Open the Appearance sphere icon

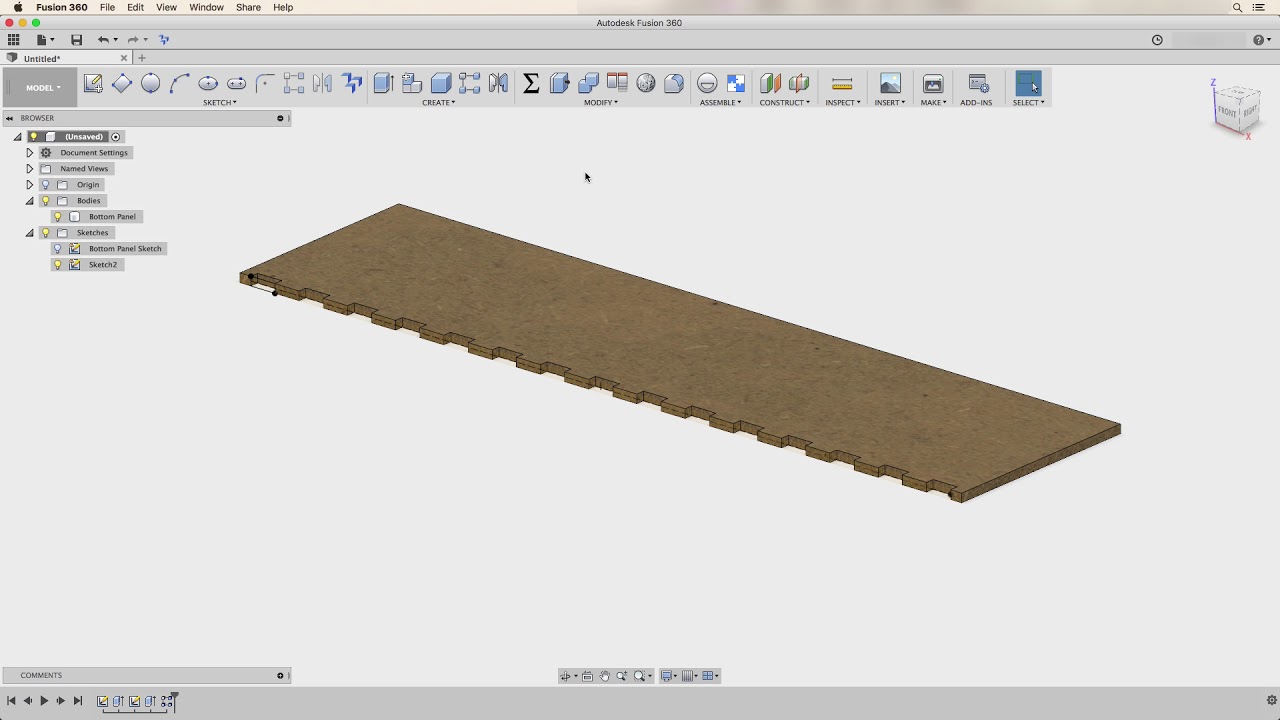pos(646,84)
